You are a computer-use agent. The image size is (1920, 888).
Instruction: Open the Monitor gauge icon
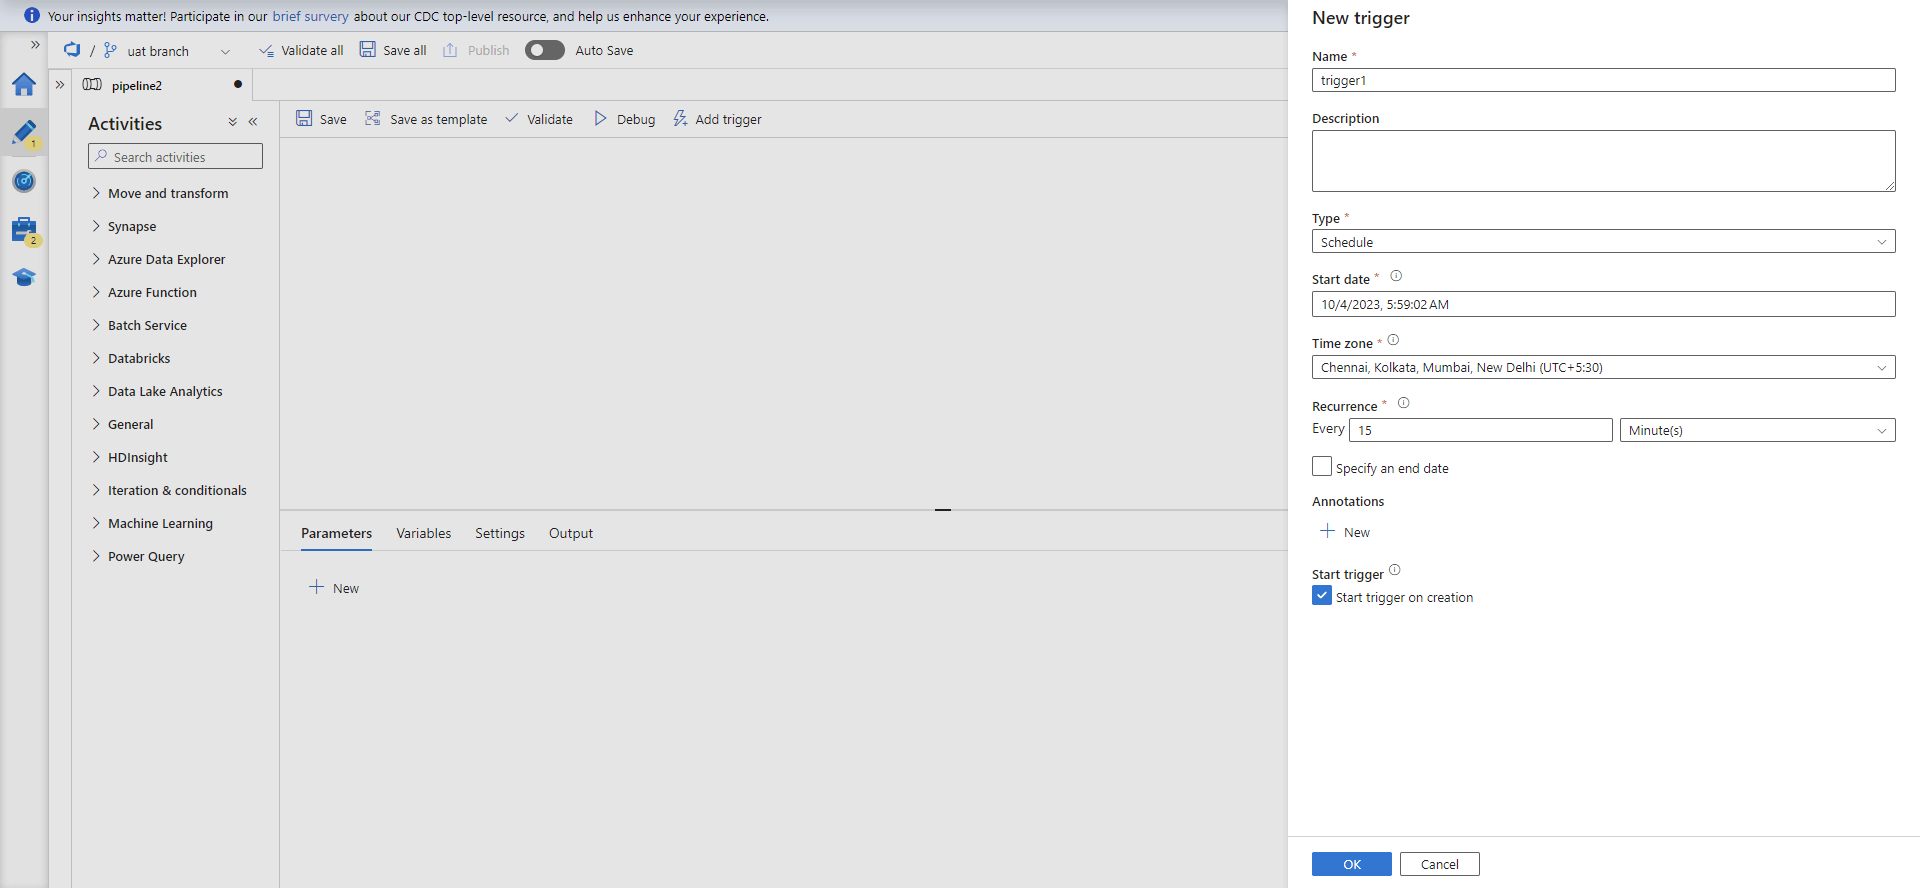pos(24,181)
